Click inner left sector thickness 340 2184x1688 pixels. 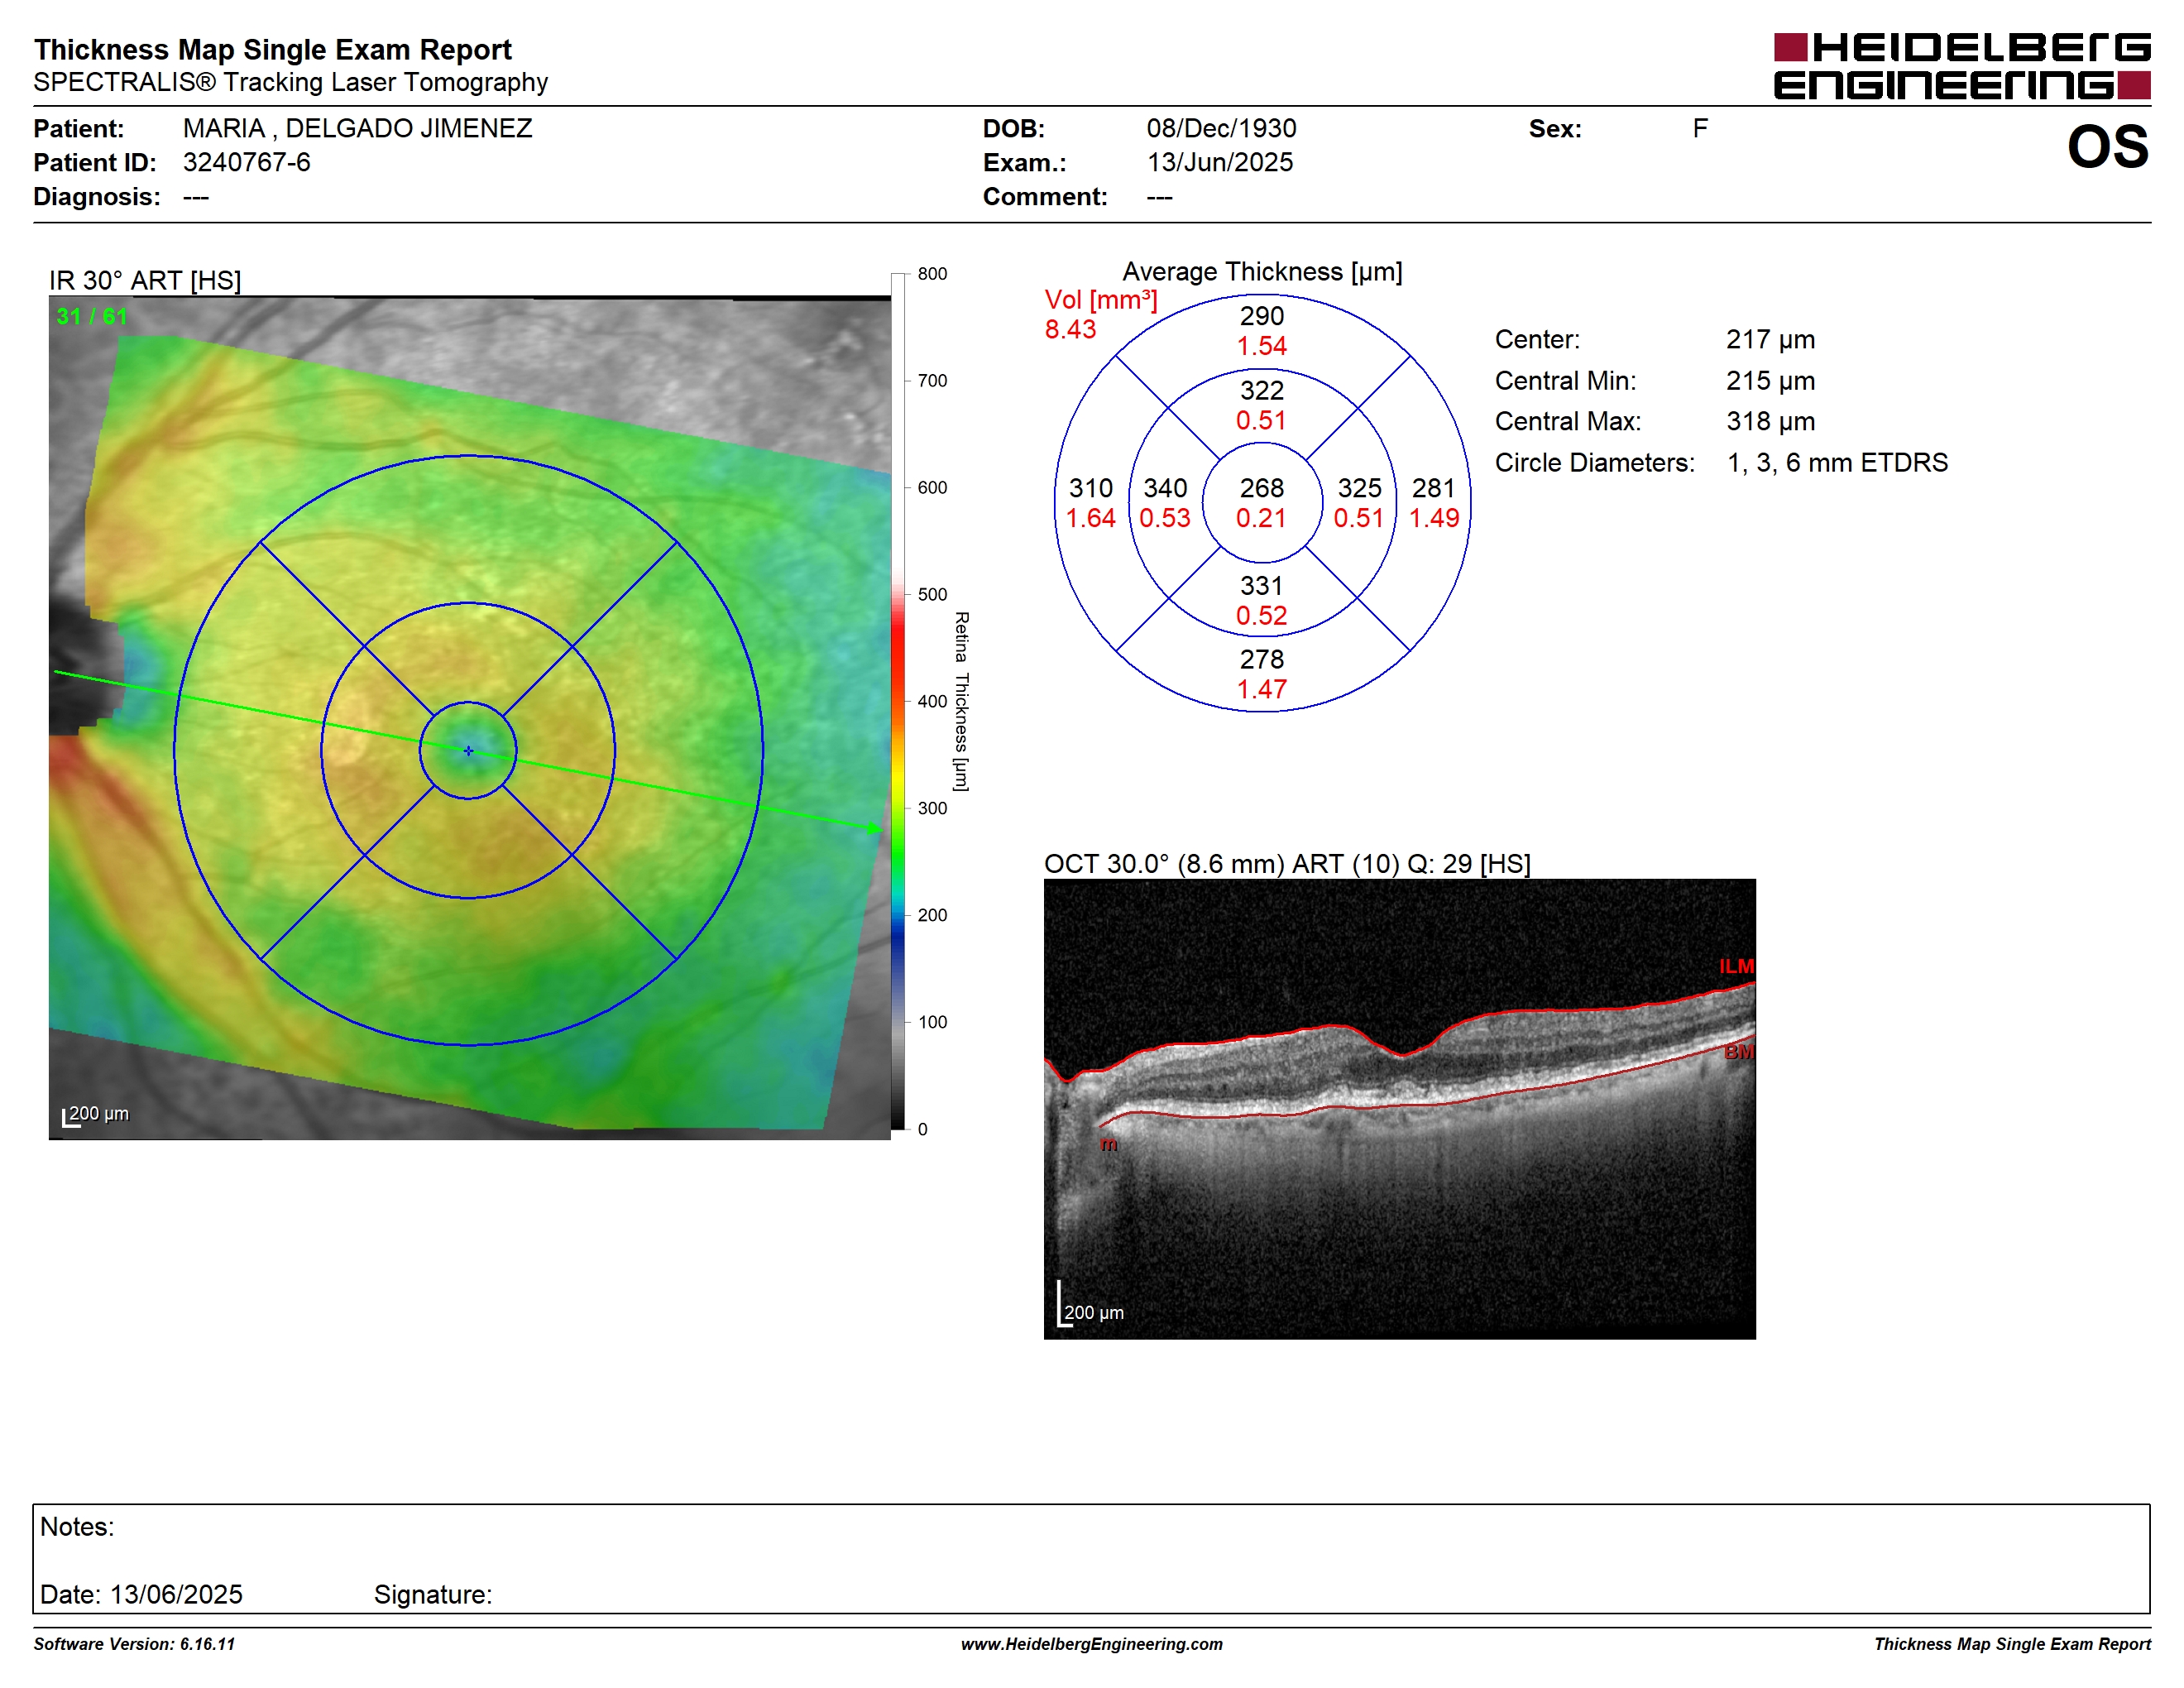coord(1165,488)
